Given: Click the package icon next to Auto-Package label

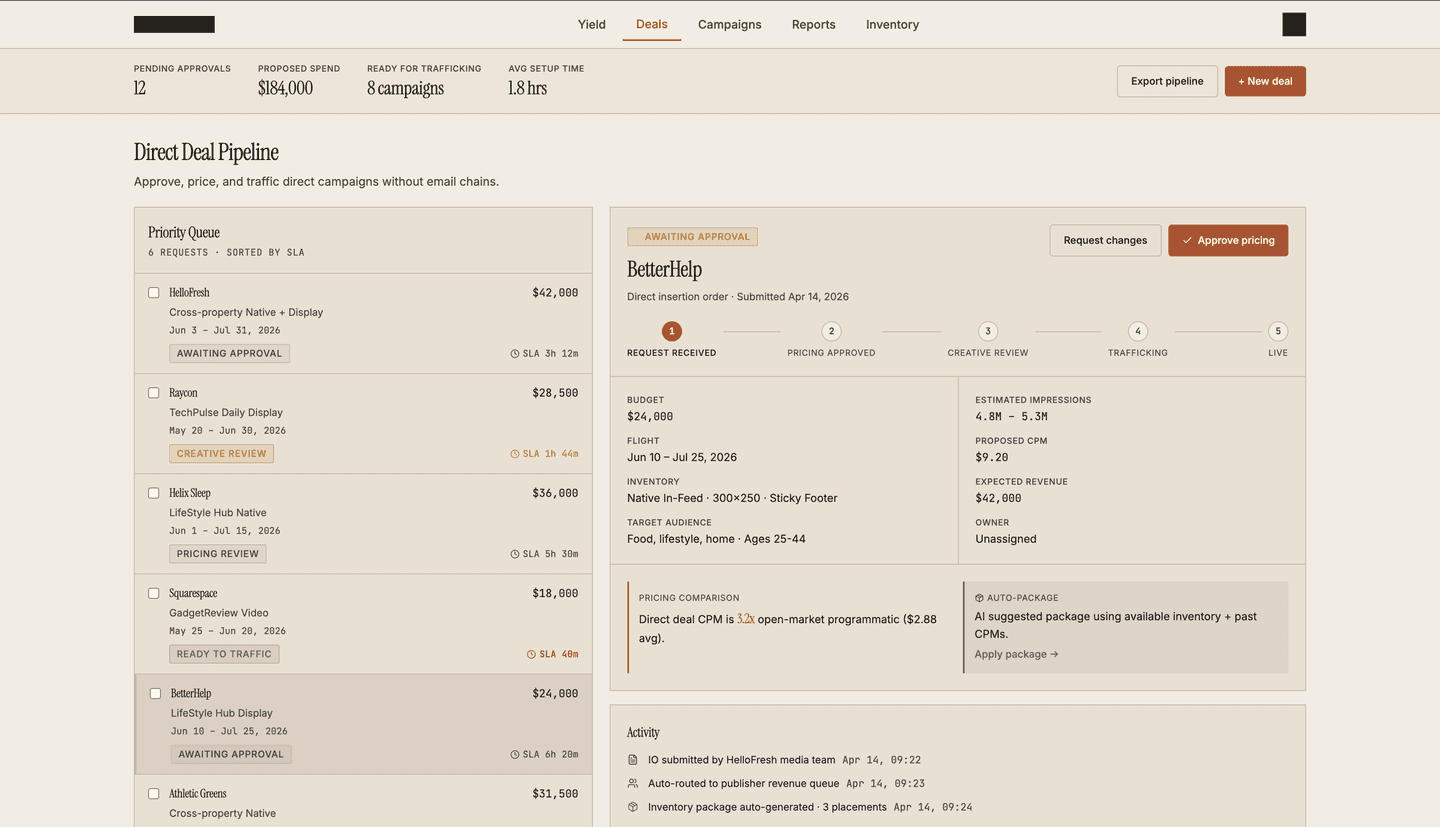Looking at the screenshot, I should (979, 598).
